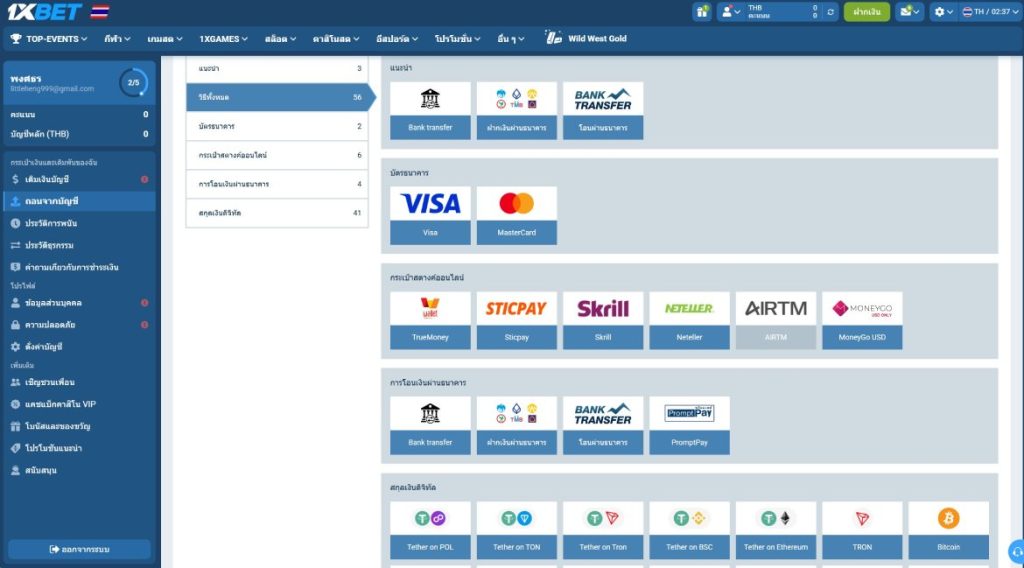Choose AIRTM method
The height and width of the screenshot is (568, 1024).
click(x=776, y=321)
